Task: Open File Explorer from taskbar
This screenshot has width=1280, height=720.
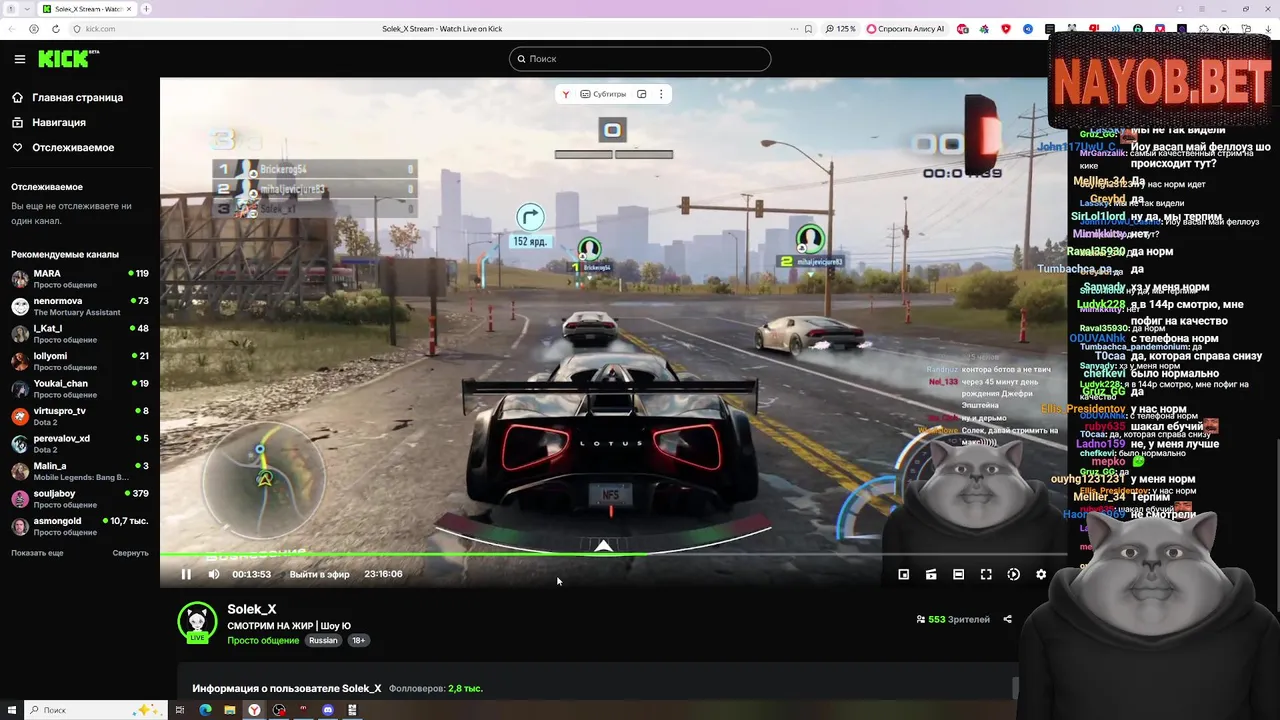Action: pyautogui.click(x=230, y=710)
